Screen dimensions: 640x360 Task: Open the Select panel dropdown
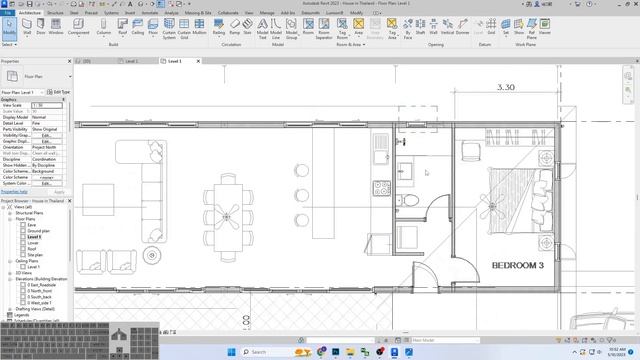(x=9, y=44)
